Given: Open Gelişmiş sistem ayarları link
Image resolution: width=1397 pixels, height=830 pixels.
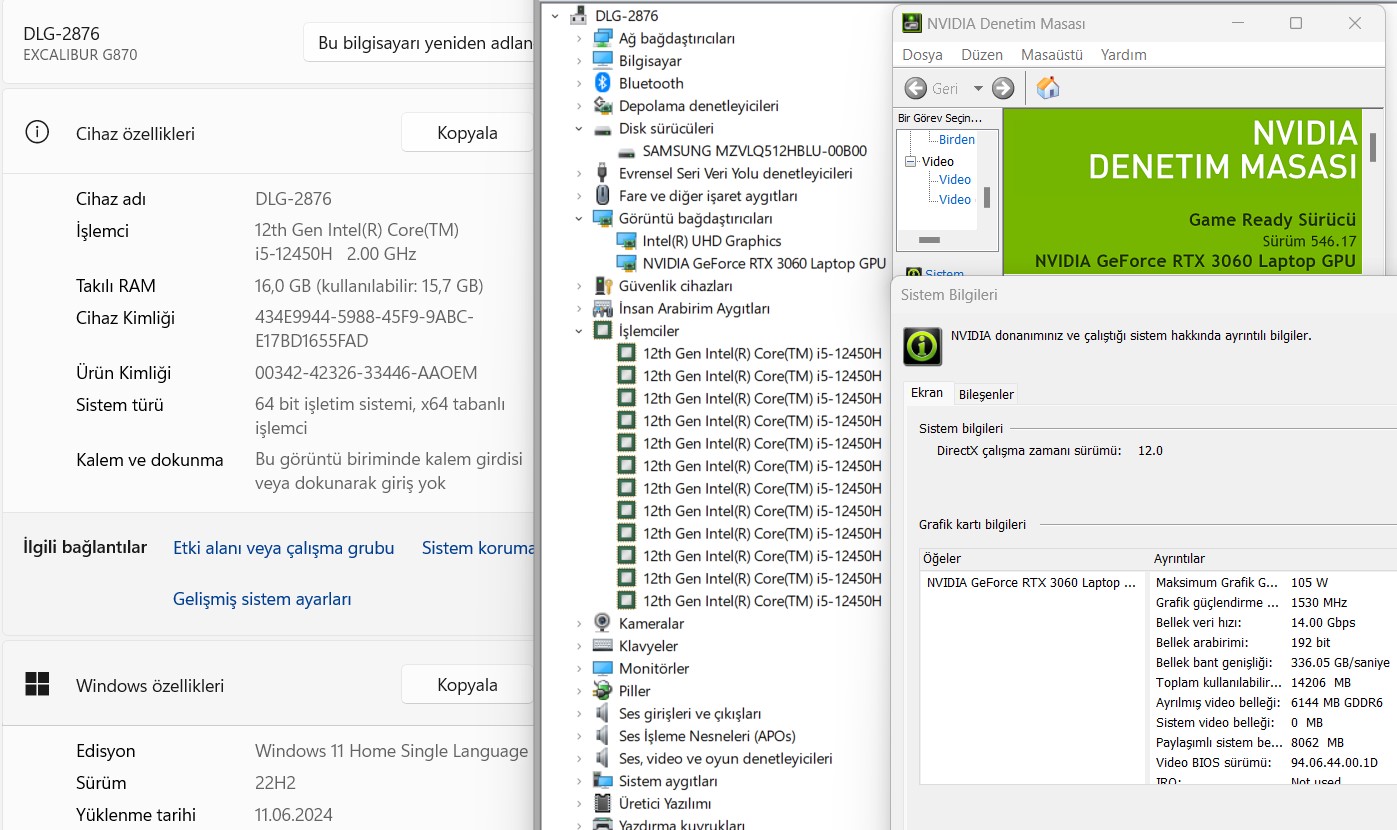Looking at the screenshot, I should (262, 599).
